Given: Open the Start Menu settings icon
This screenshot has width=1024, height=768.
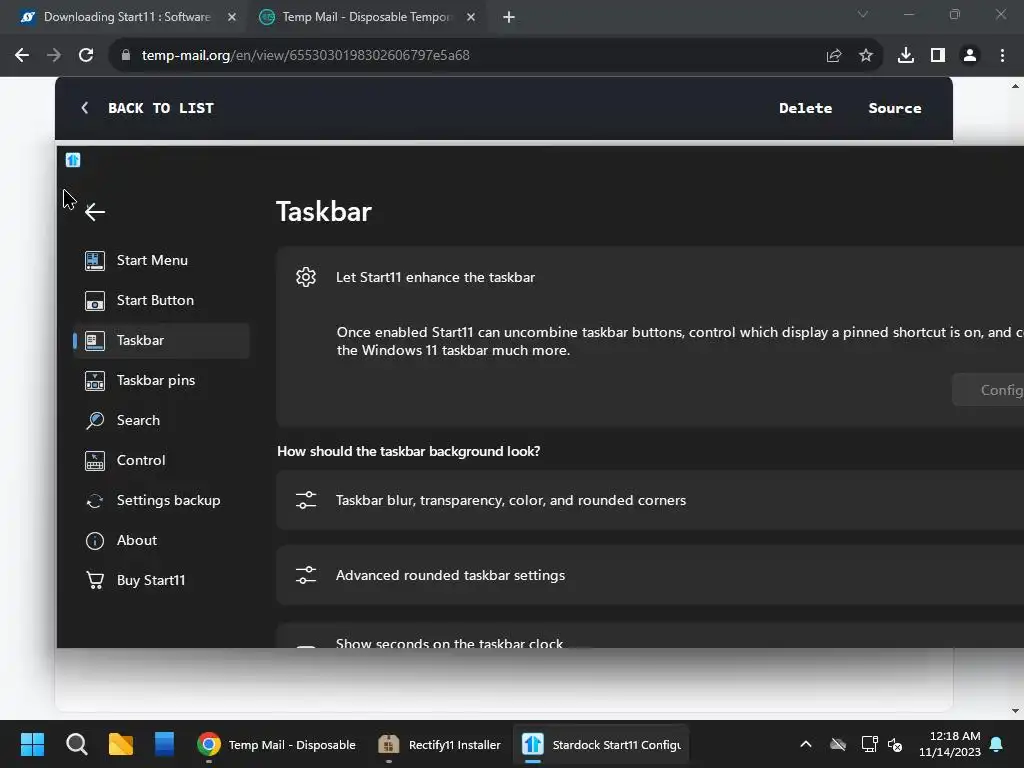Looking at the screenshot, I should (95, 261).
